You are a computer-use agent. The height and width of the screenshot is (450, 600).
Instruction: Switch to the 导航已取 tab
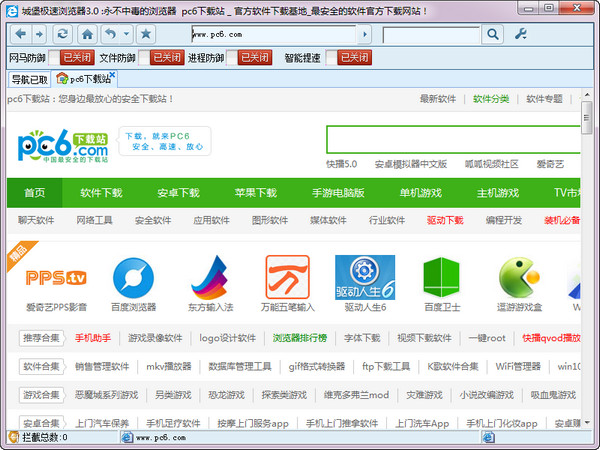coord(29,80)
